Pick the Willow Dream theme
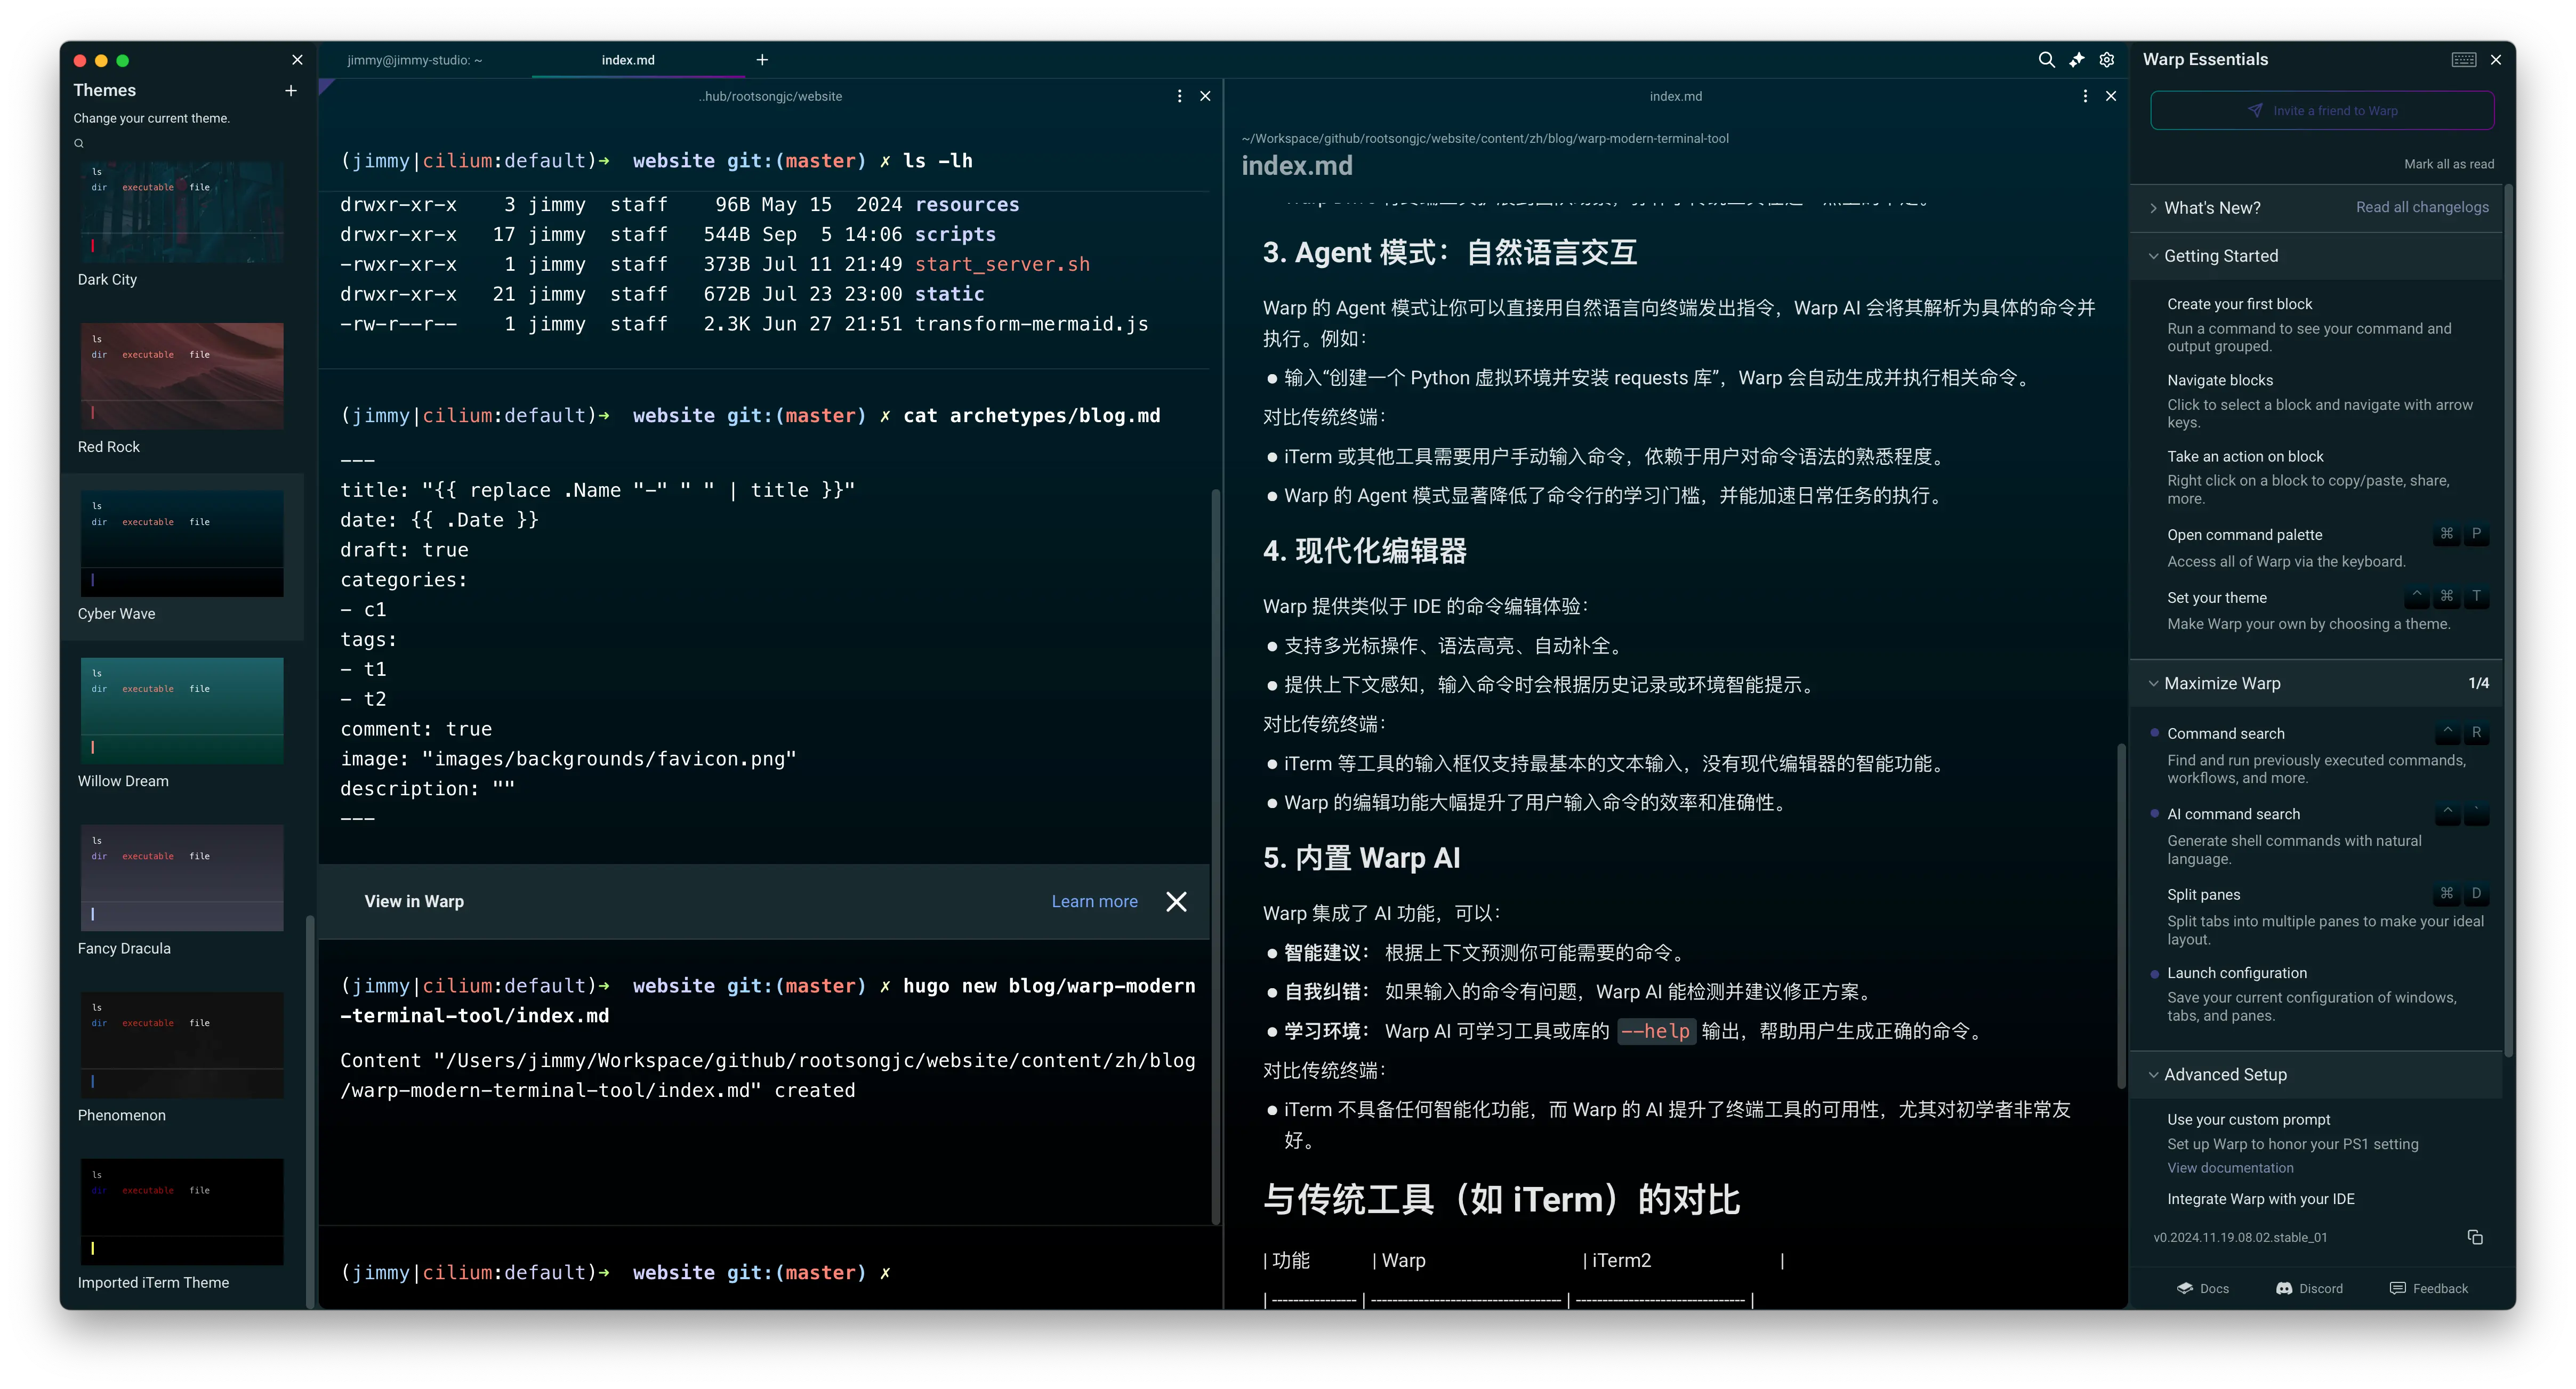Viewport: 2576px width, 1389px height. [182, 710]
